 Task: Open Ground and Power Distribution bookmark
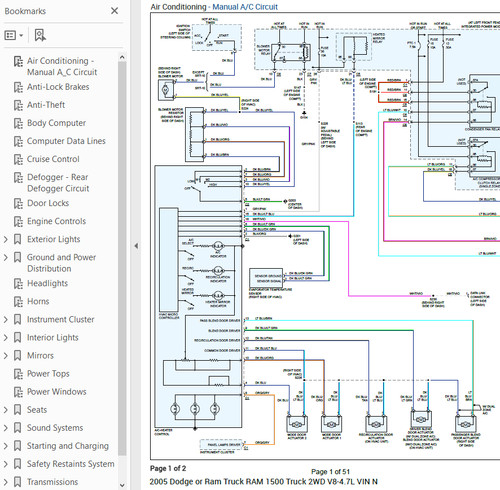pyautogui.click(x=61, y=263)
